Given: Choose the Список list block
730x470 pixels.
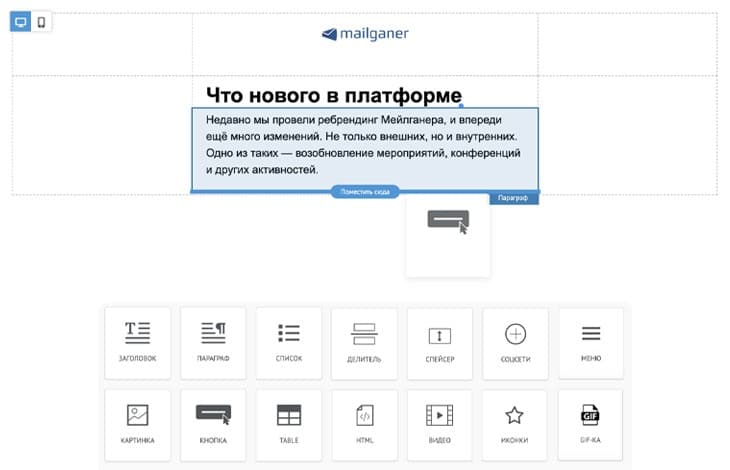Looking at the screenshot, I should [289, 342].
